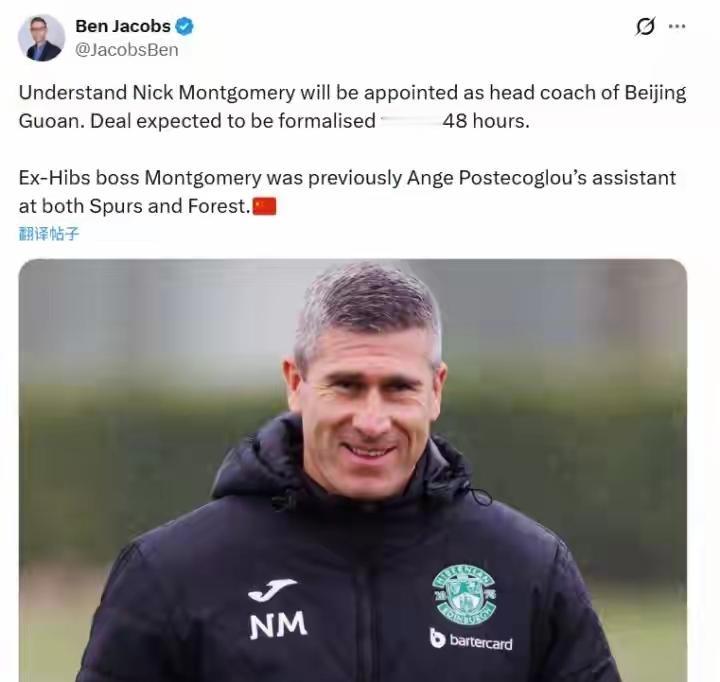This screenshot has height=682, width=720.
Task: Click the blue verified checkmark badge
Action: 185,26
